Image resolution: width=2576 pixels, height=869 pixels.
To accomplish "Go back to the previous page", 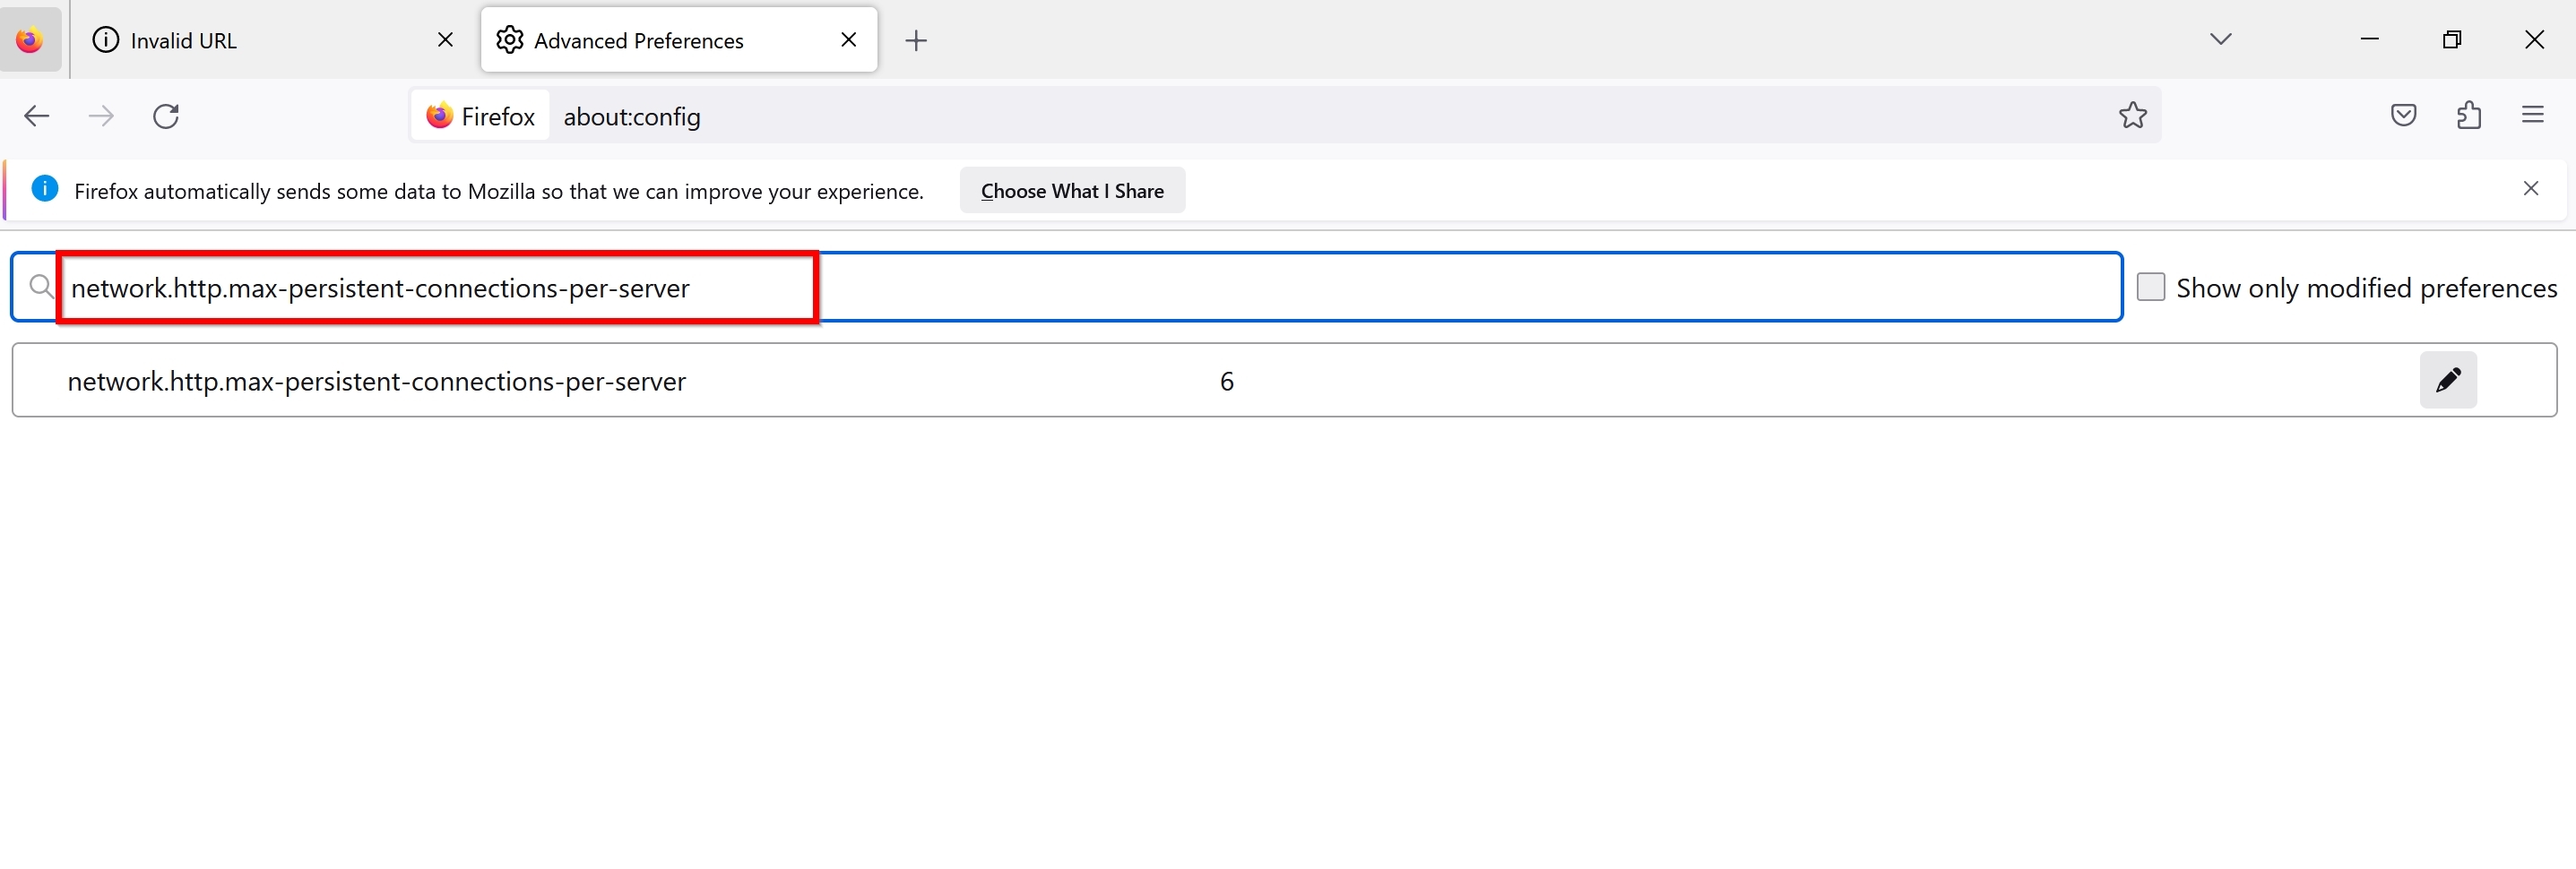I will coord(37,116).
